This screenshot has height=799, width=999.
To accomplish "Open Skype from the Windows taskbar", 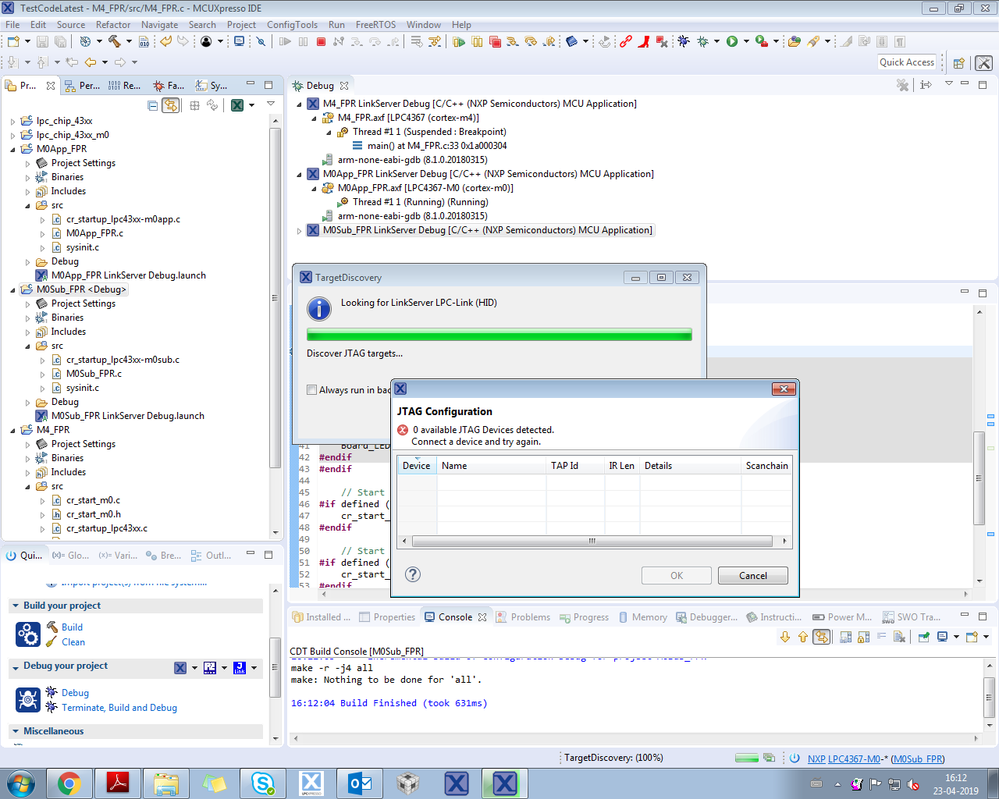I will tap(262, 784).
